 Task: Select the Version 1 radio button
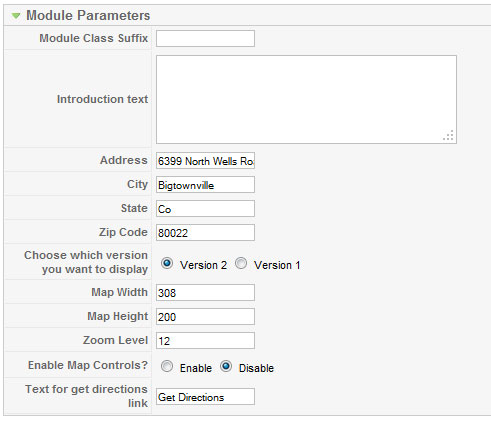point(241,263)
